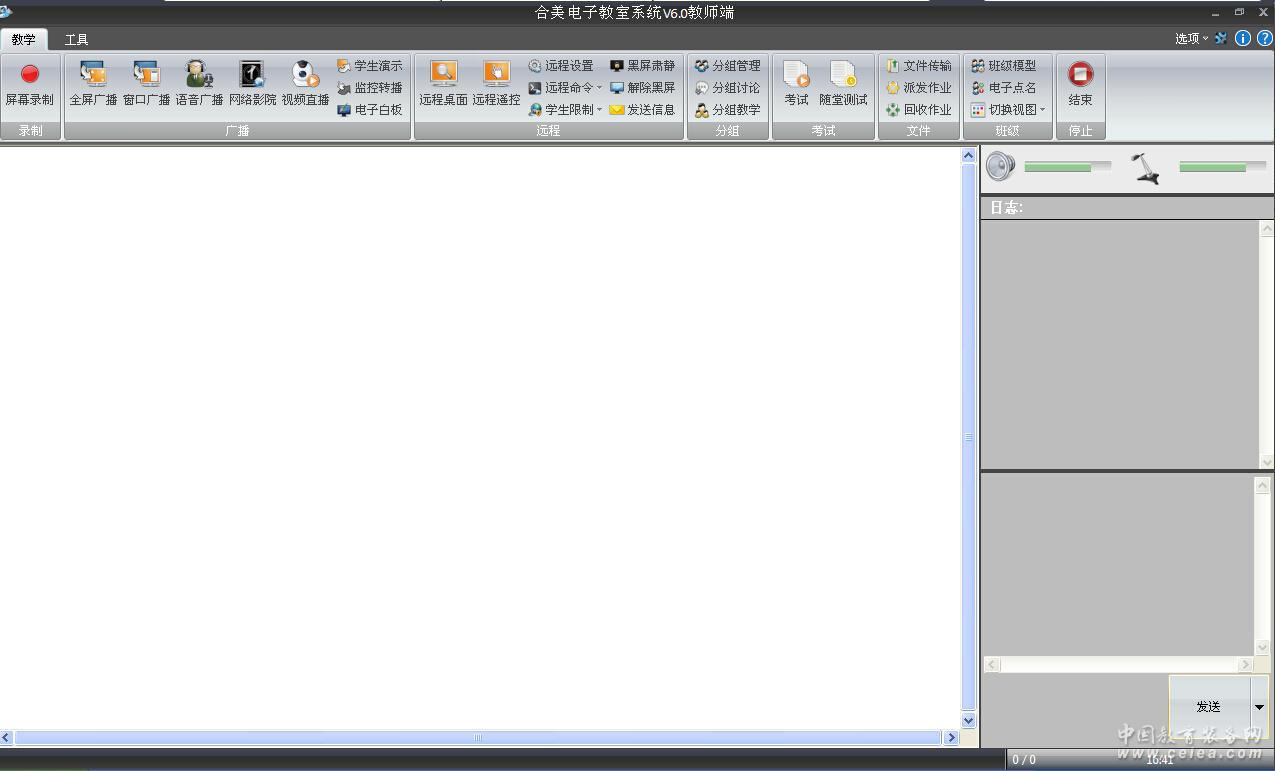Activate 远程遥控 remote control
The height and width of the screenshot is (771, 1275).
(x=496, y=76)
